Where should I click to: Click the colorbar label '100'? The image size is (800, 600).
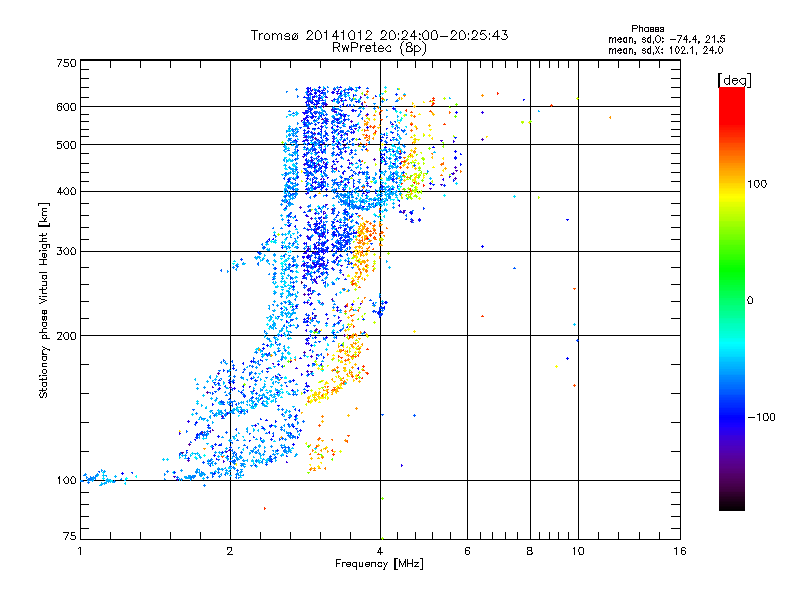tap(757, 184)
